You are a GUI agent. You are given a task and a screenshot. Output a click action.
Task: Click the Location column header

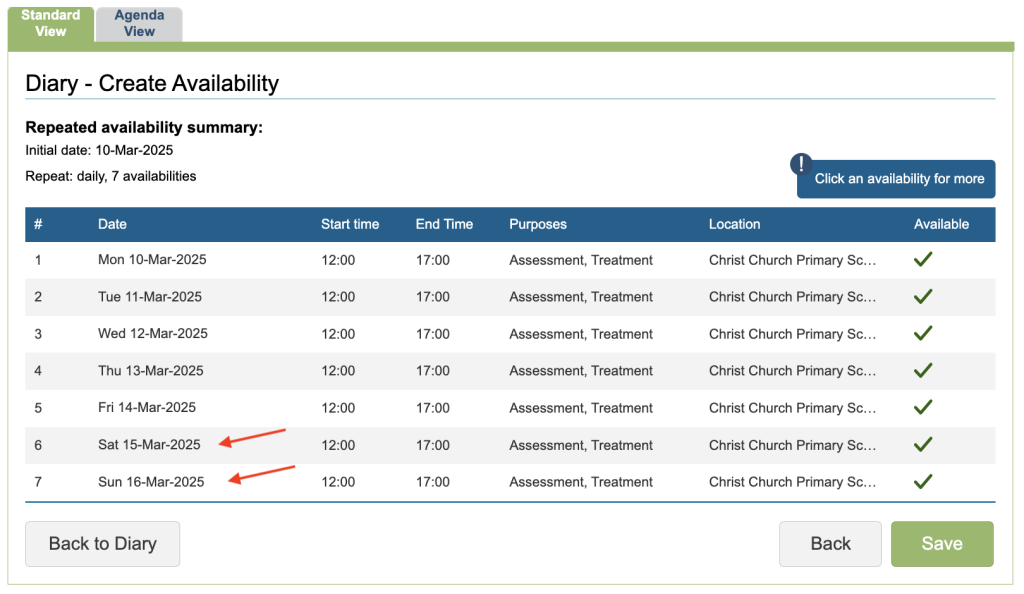[734, 224]
